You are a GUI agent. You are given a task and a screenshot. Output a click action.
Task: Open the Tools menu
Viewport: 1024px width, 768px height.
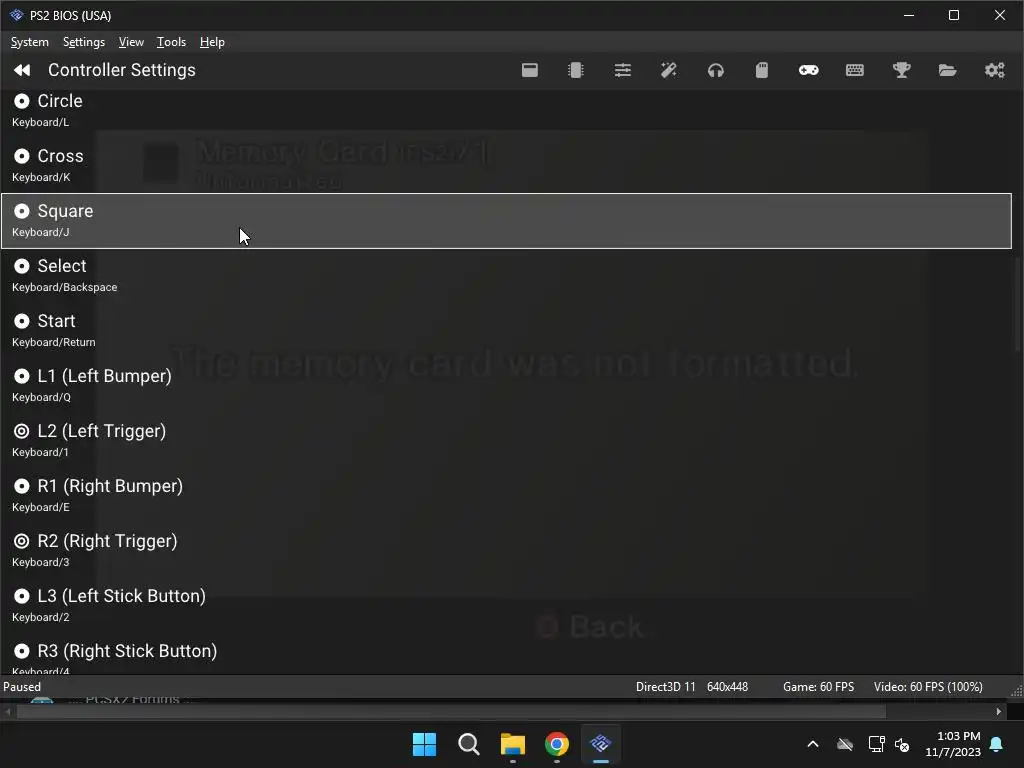click(171, 42)
